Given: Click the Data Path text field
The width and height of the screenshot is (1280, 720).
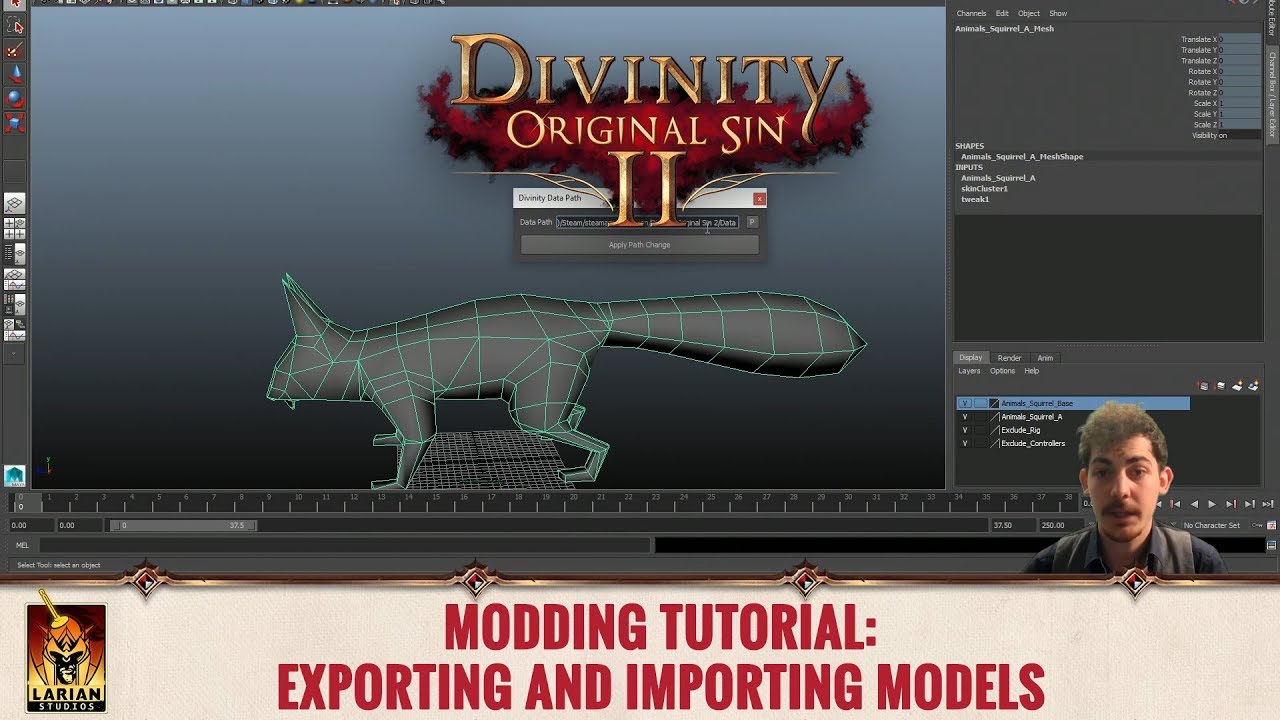Looking at the screenshot, I should pyautogui.click(x=648, y=222).
